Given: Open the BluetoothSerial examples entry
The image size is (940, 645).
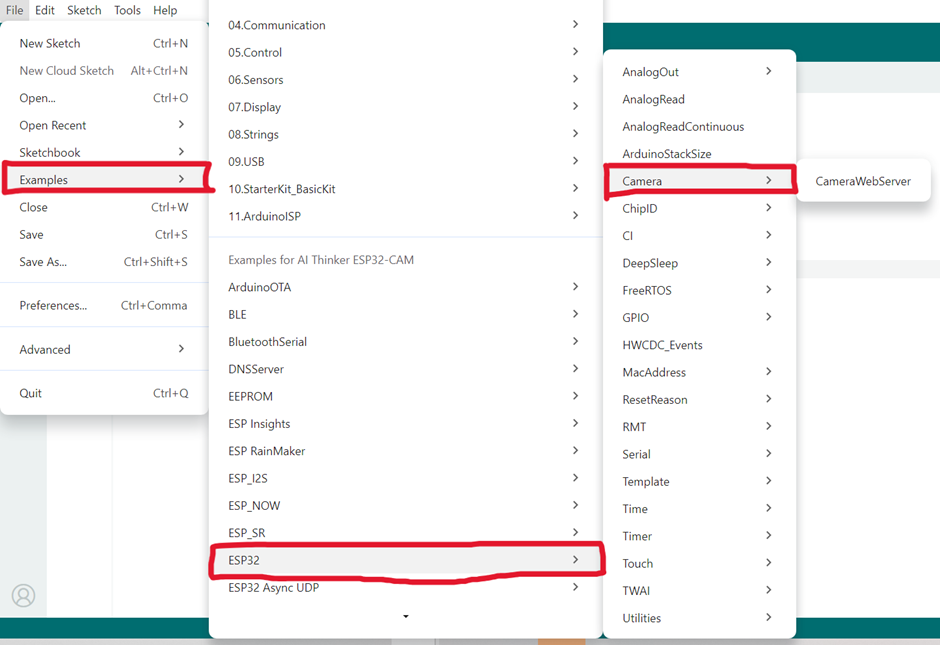Looking at the screenshot, I should tap(267, 342).
